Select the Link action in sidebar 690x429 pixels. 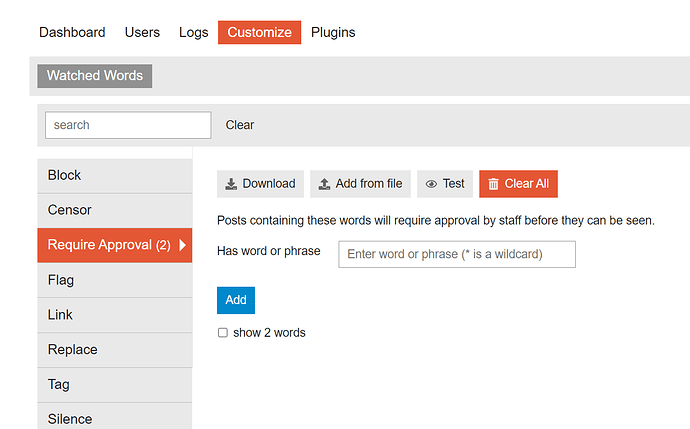coord(115,315)
